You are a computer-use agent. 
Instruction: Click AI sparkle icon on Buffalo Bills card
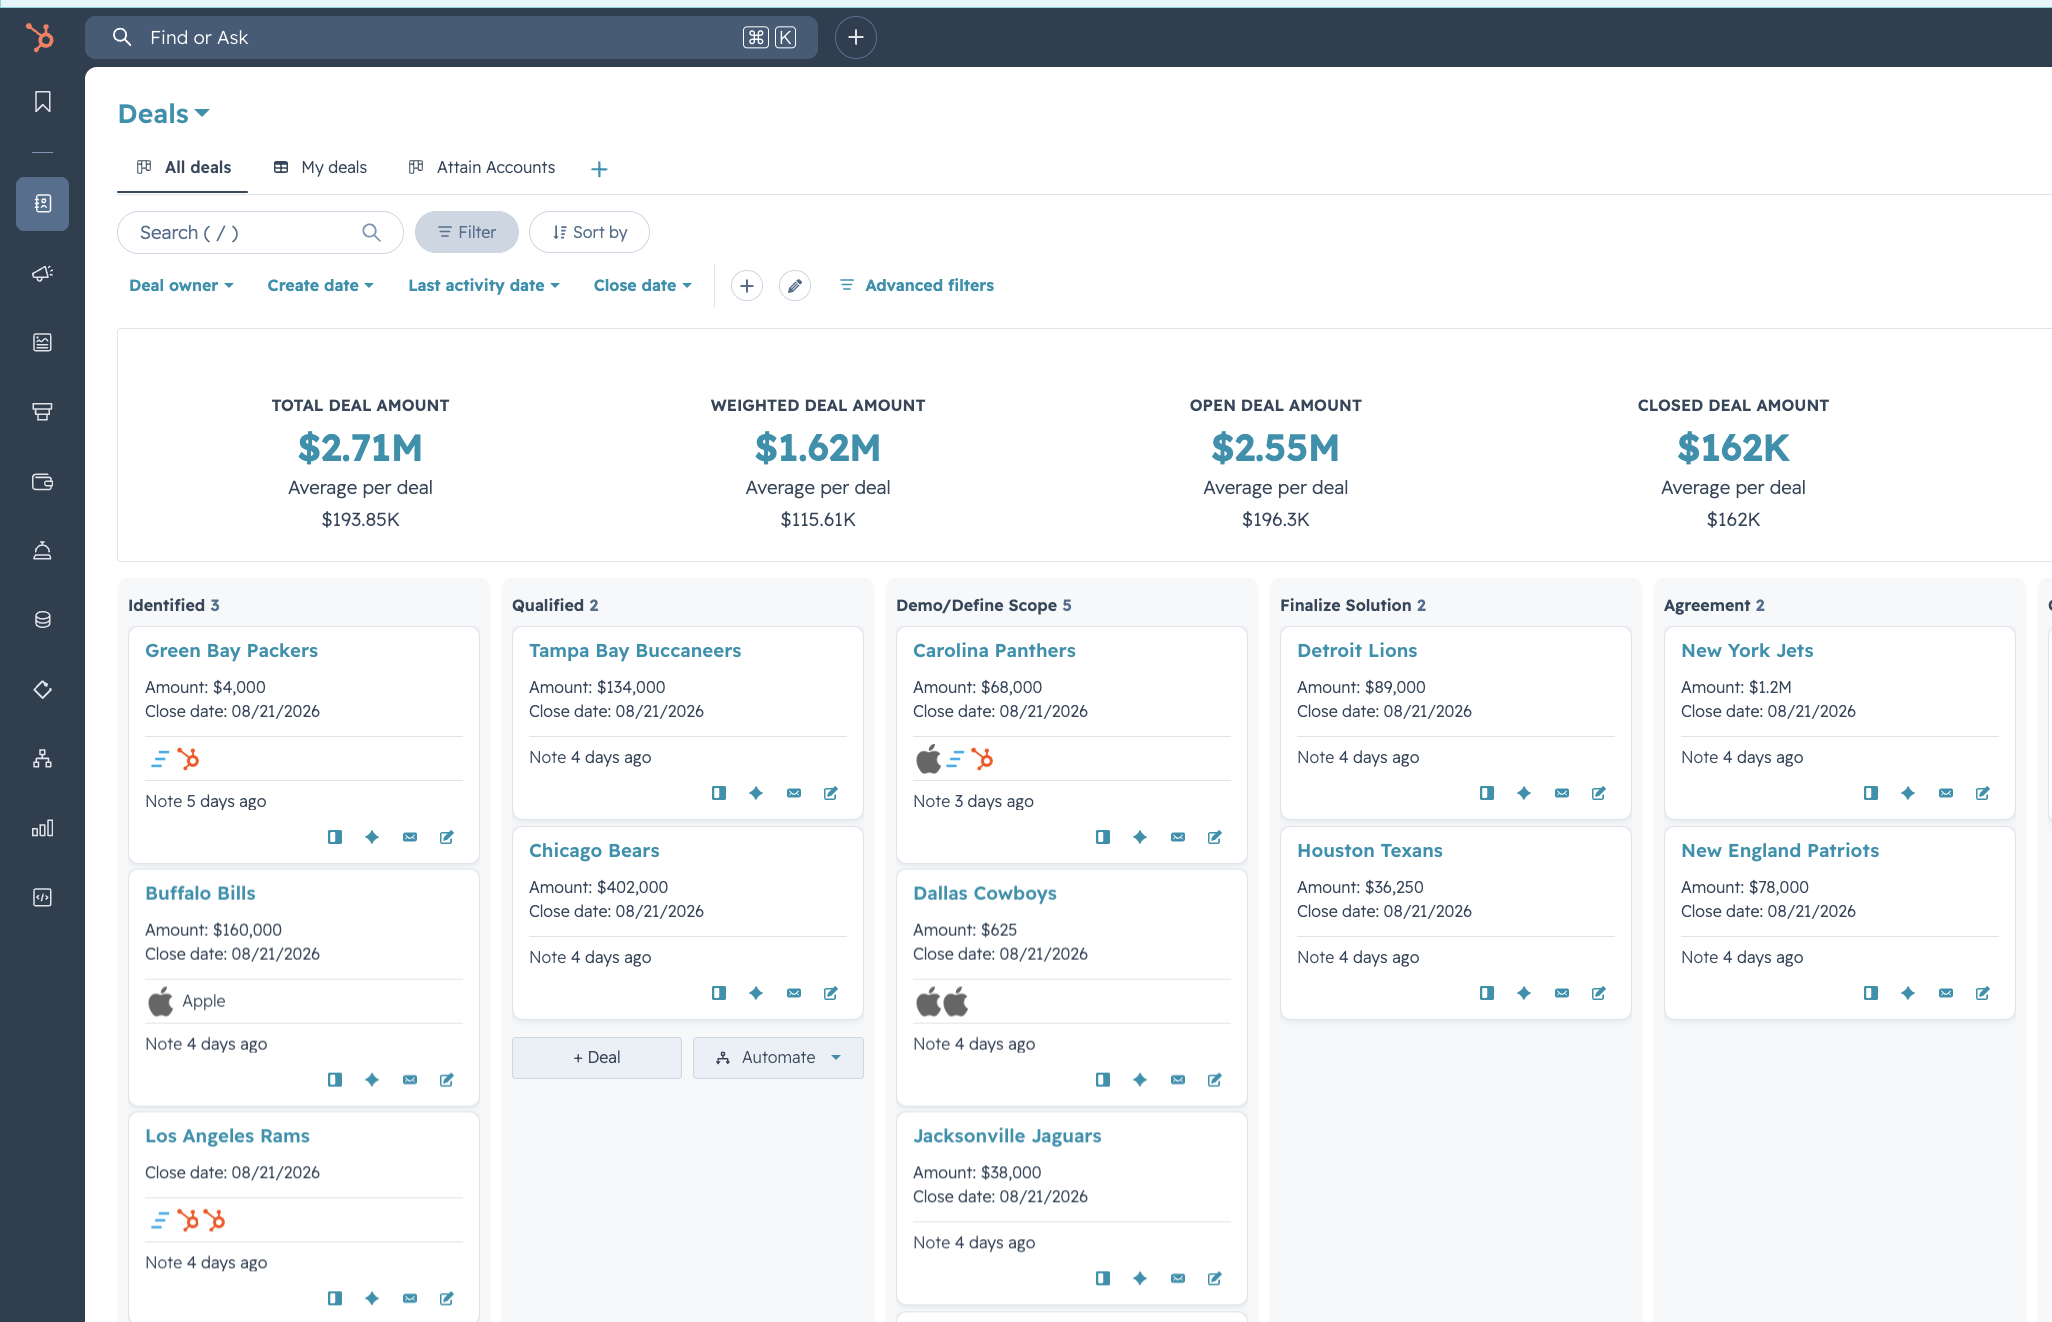coord(372,1080)
